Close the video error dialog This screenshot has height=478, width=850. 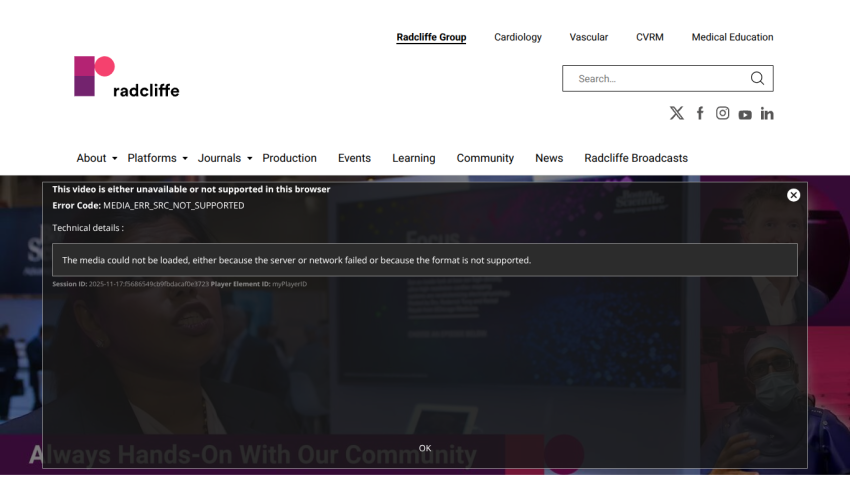coord(793,195)
